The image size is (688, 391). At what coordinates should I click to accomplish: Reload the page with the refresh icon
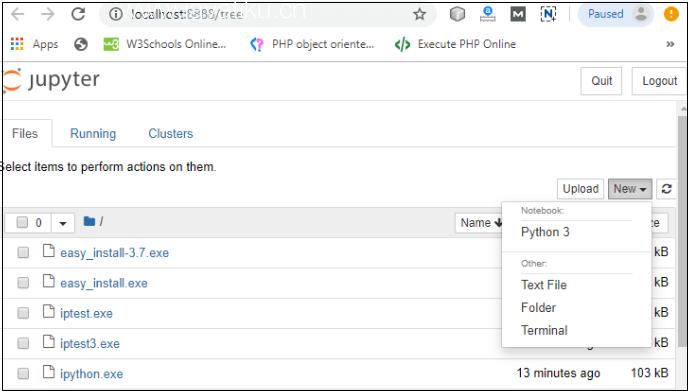[78, 14]
